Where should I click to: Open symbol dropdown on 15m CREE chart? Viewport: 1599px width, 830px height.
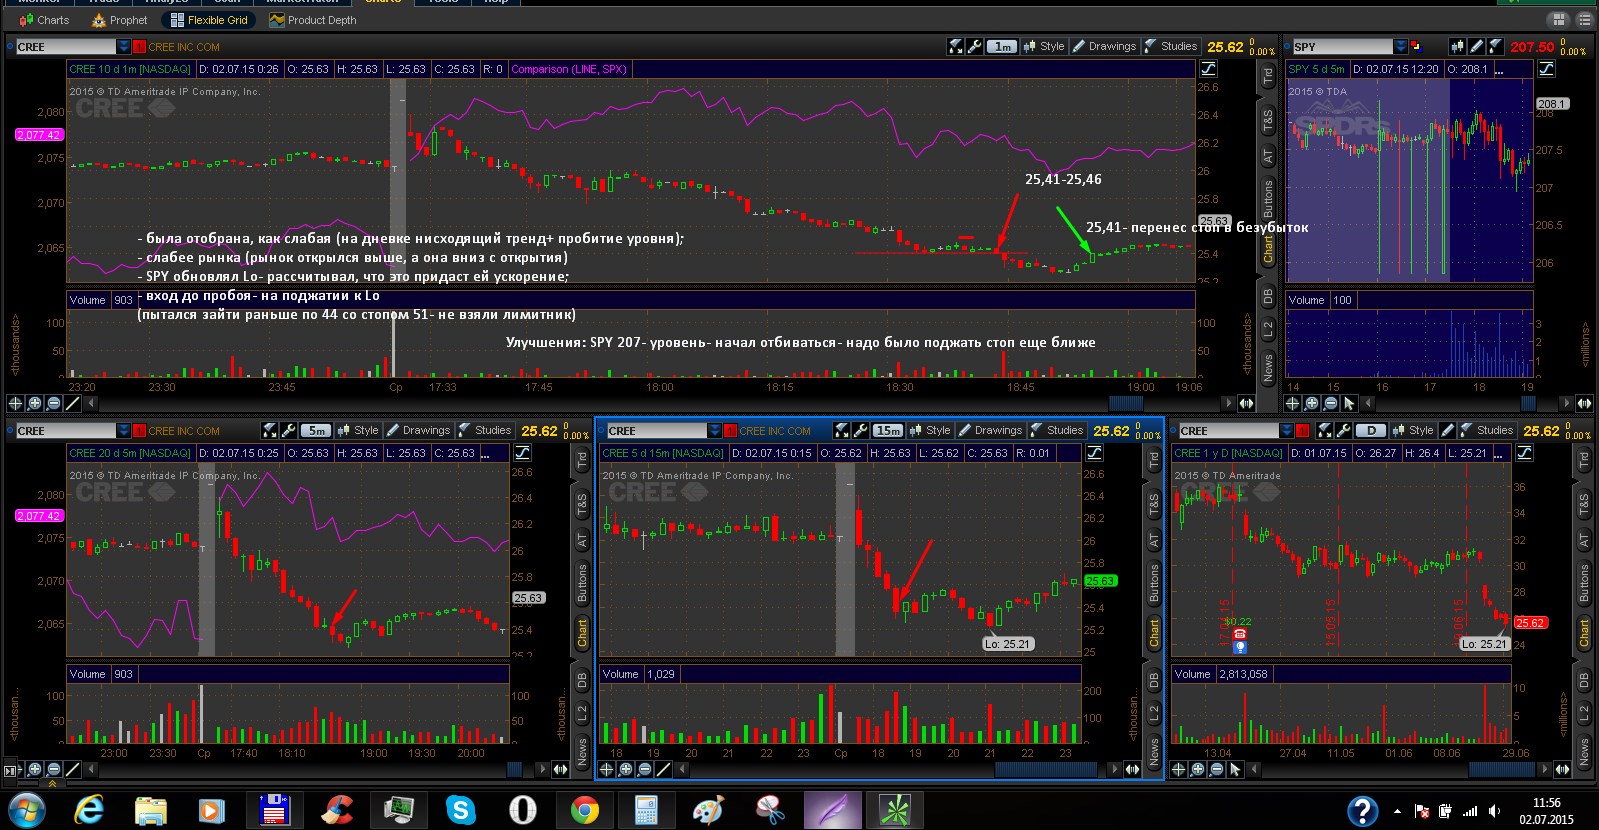(x=714, y=430)
